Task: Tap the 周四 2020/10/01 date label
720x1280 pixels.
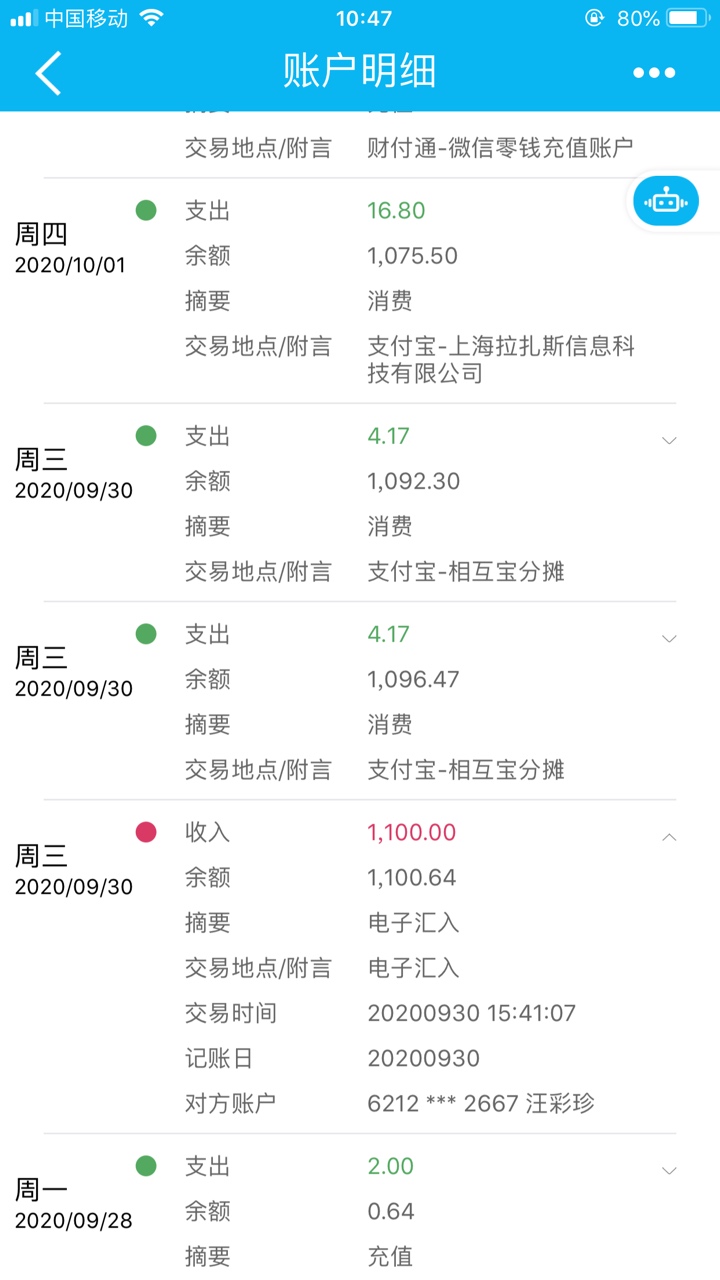Action: pyautogui.click(x=70, y=248)
